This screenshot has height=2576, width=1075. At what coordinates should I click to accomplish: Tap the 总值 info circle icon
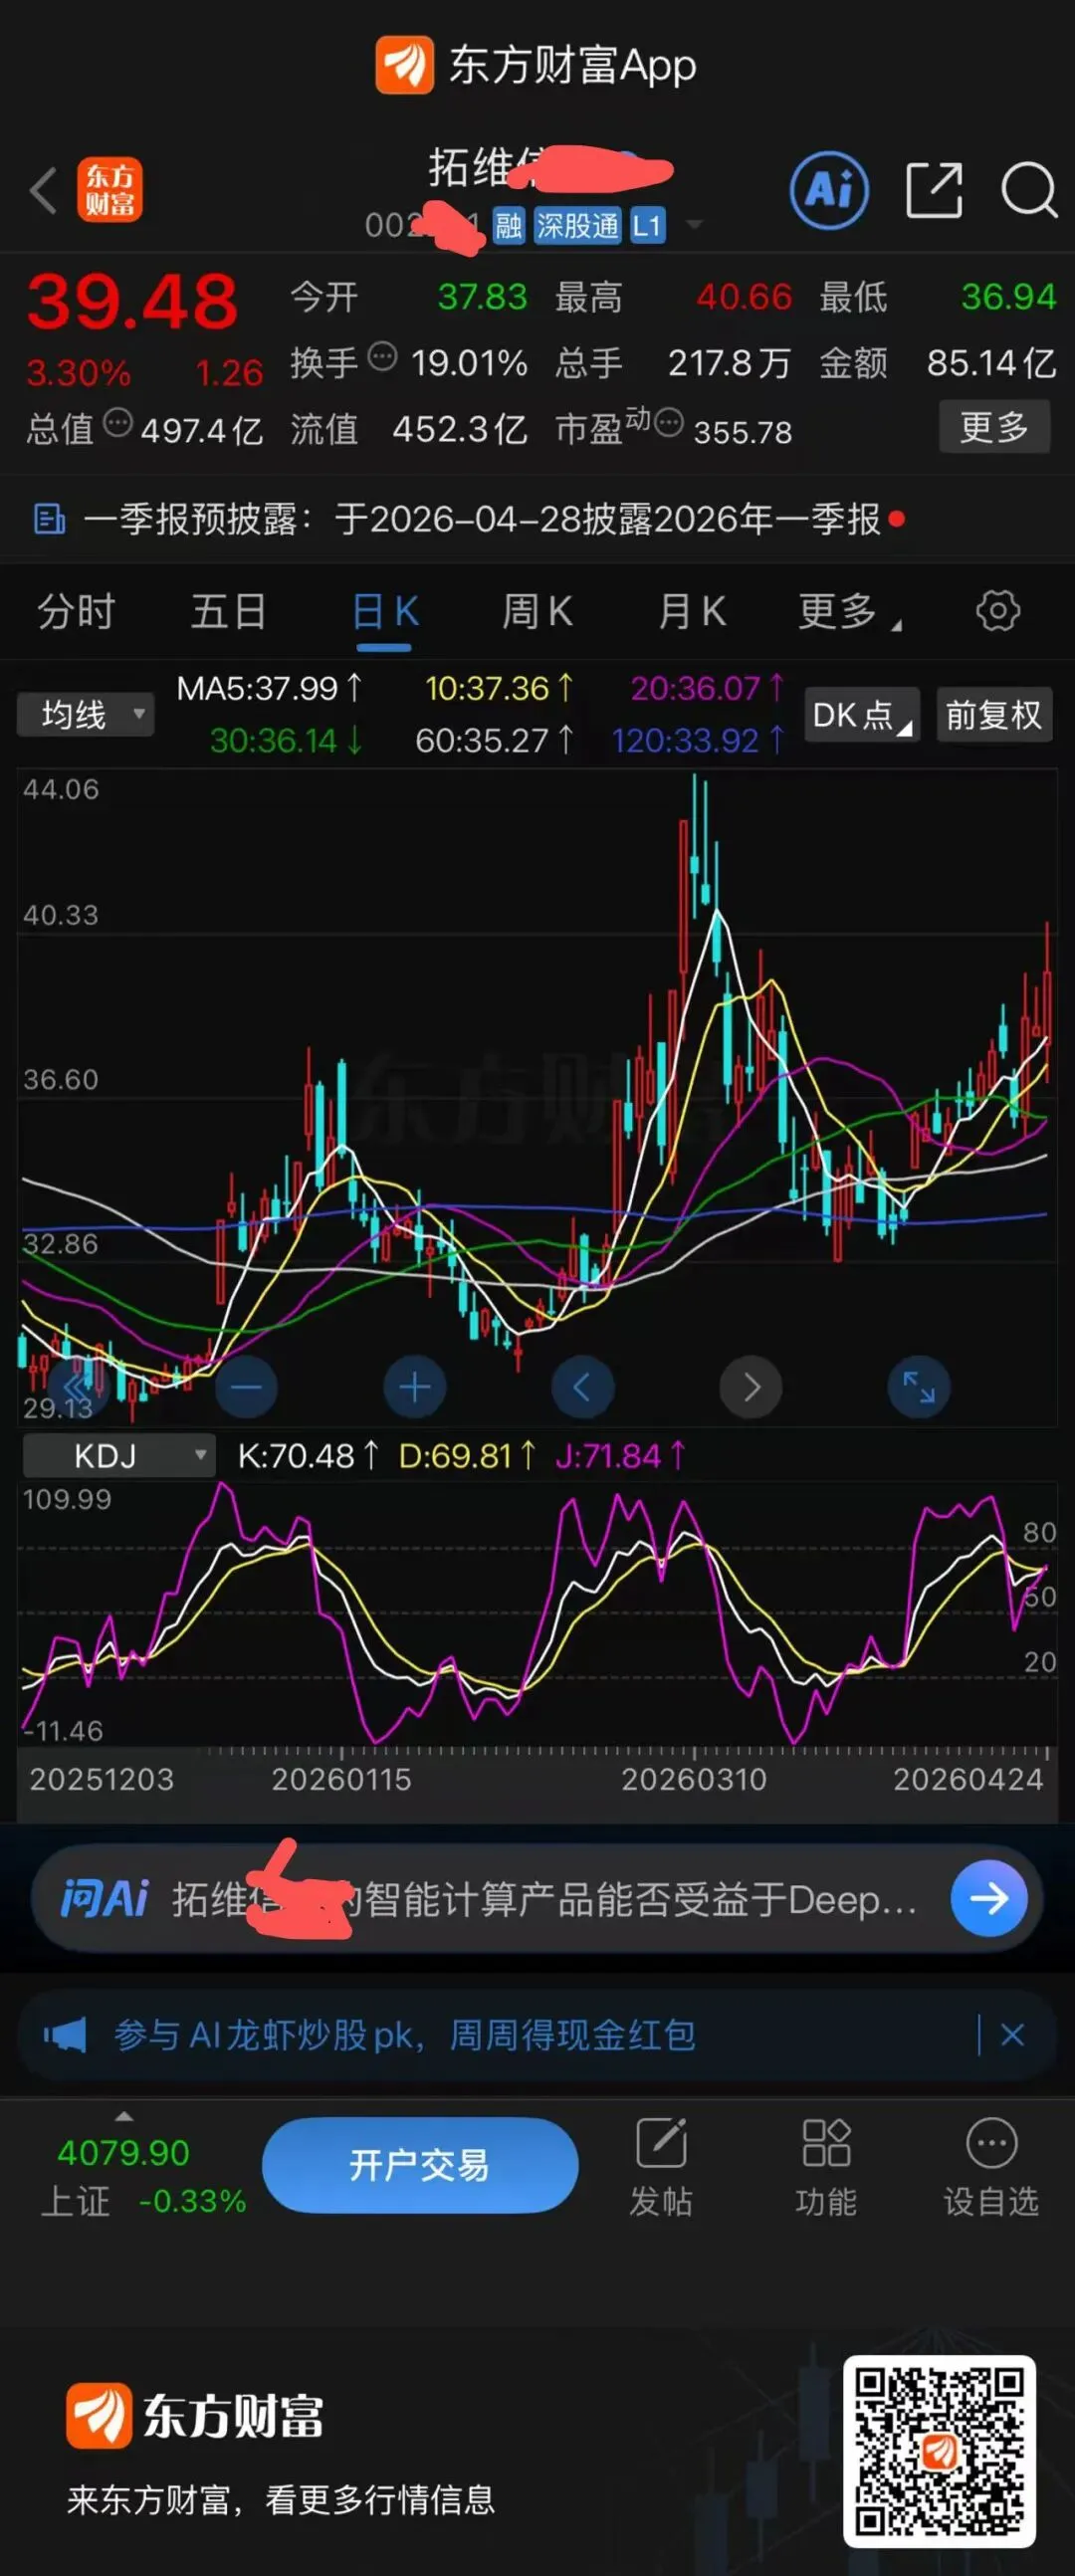[x=118, y=424]
